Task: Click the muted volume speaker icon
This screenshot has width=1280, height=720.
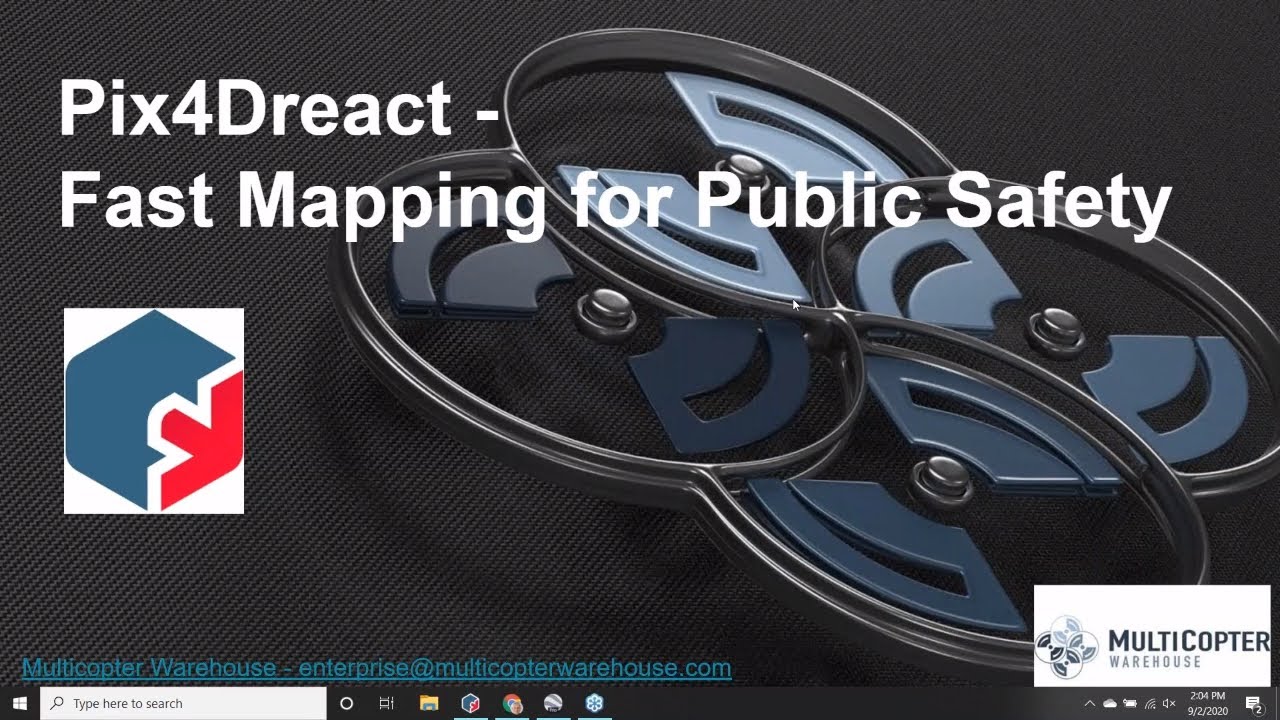Action: [1170, 703]
